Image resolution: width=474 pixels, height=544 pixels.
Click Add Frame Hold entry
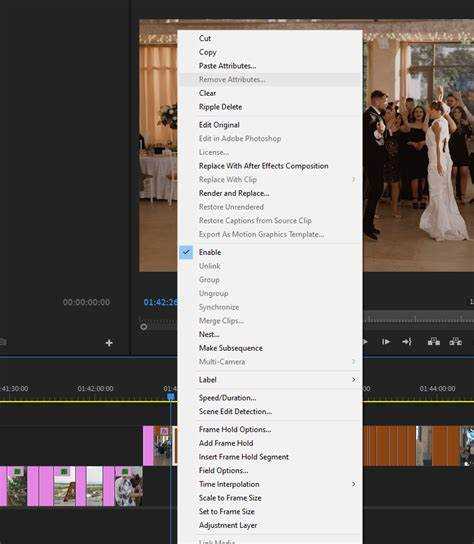(x=226, y=443)
